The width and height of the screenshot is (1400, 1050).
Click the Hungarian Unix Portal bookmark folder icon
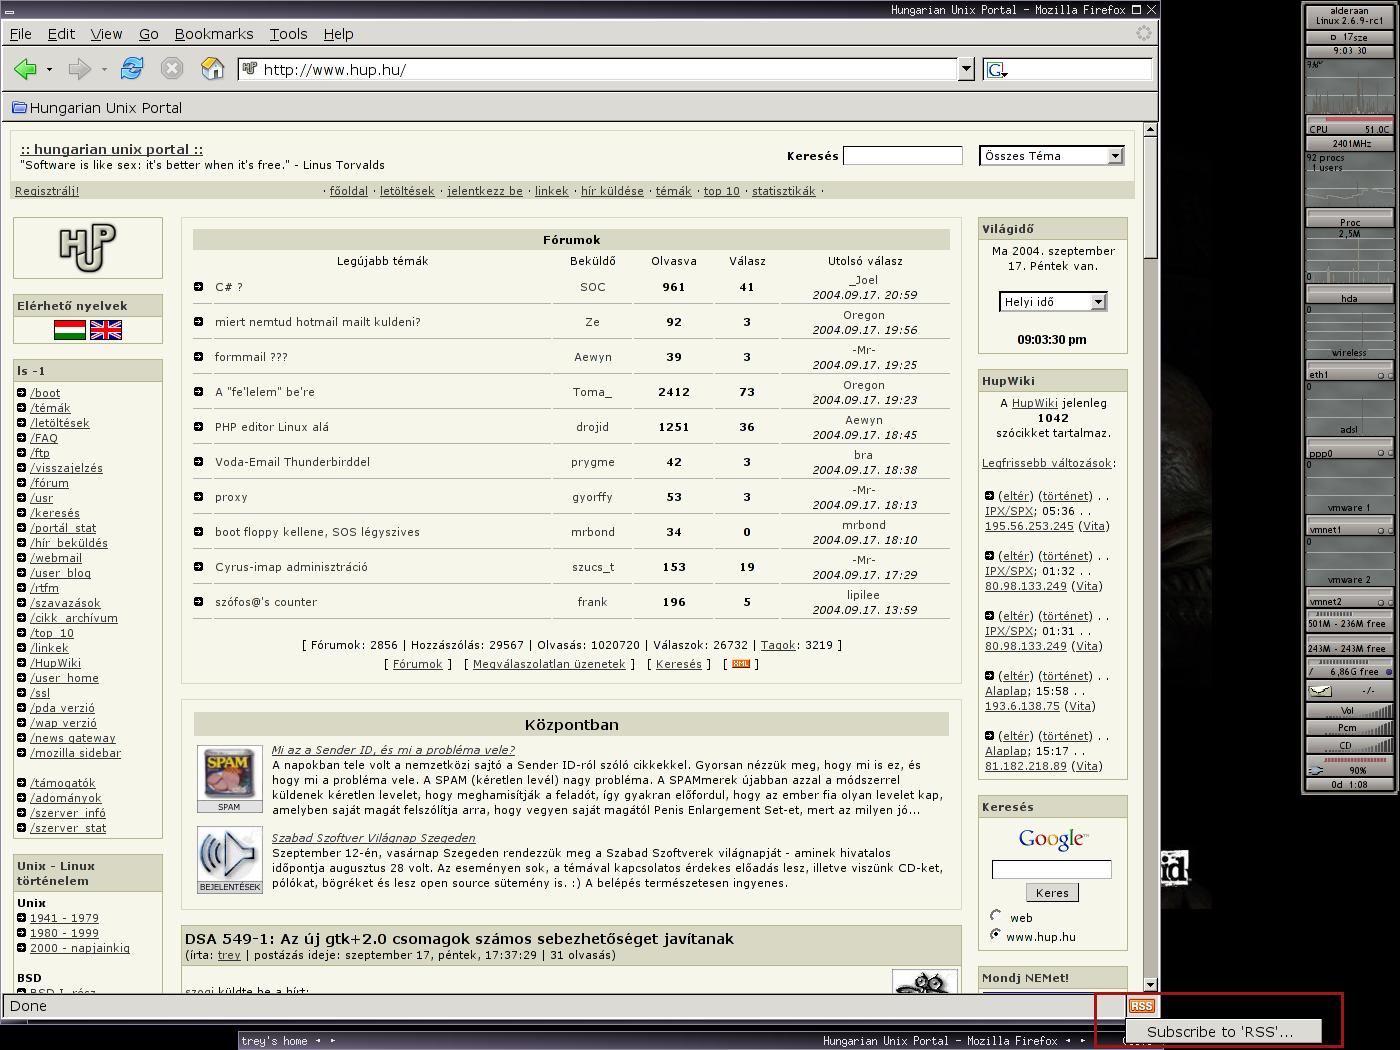coord(19,107)
